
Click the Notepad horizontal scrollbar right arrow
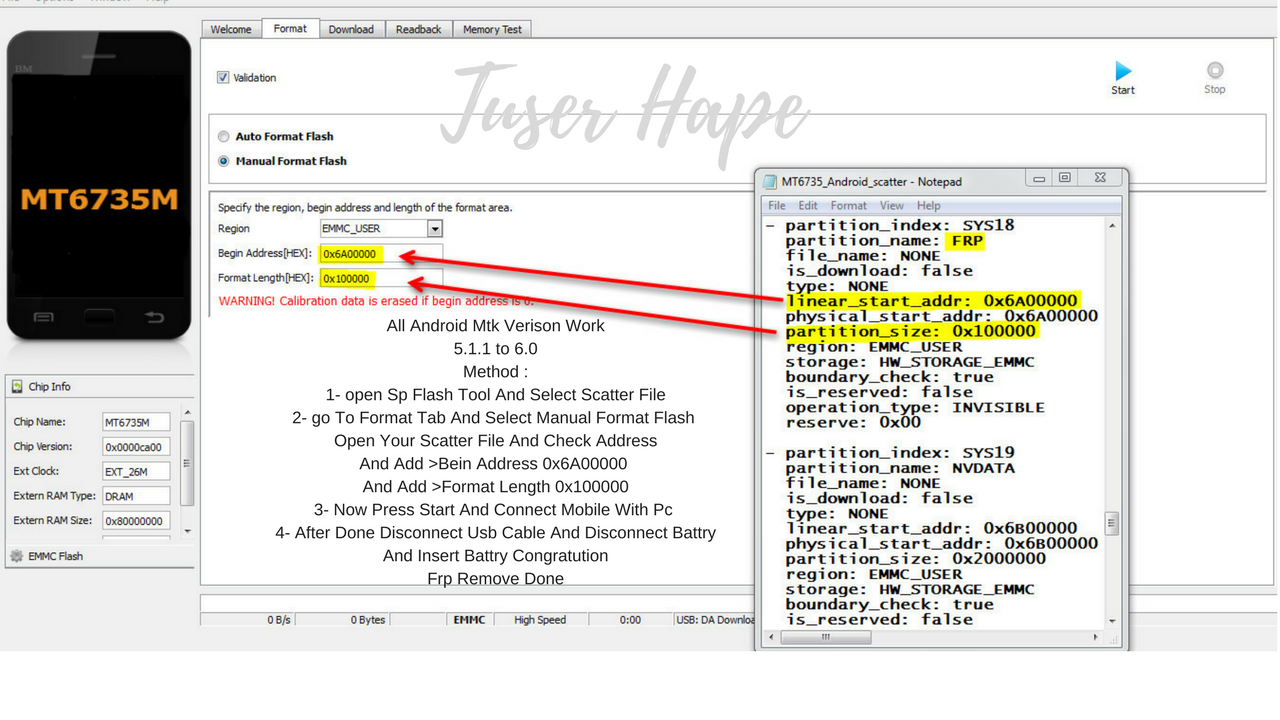[x=1096, y=637]
